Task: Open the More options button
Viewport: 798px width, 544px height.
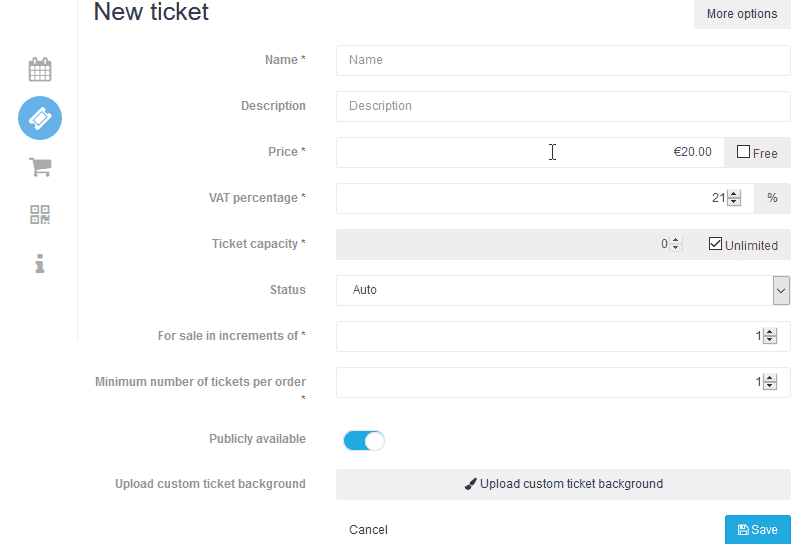Action: click(742, 14)
